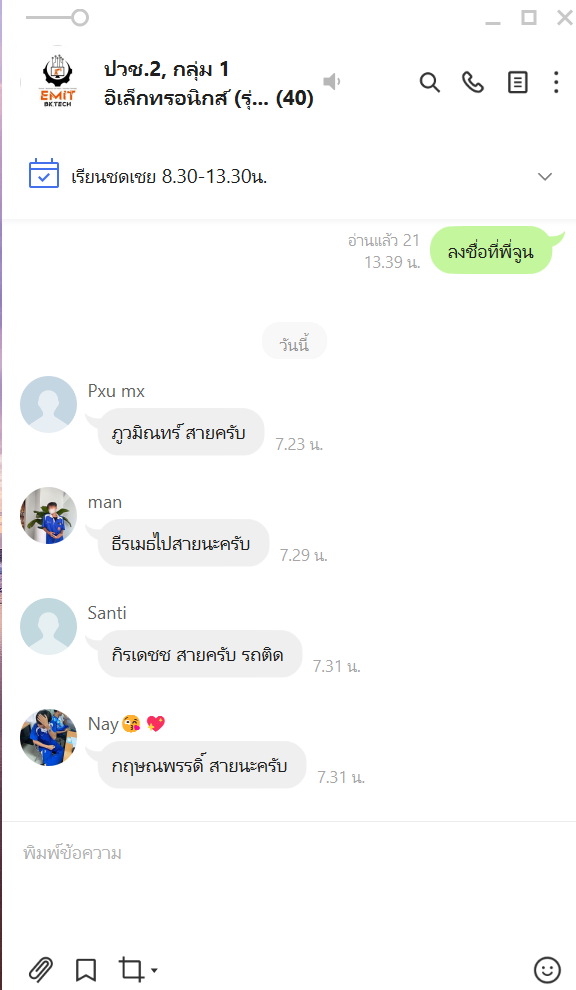
Task: Start a voice call with the group
Action: [x=473, y=82]
